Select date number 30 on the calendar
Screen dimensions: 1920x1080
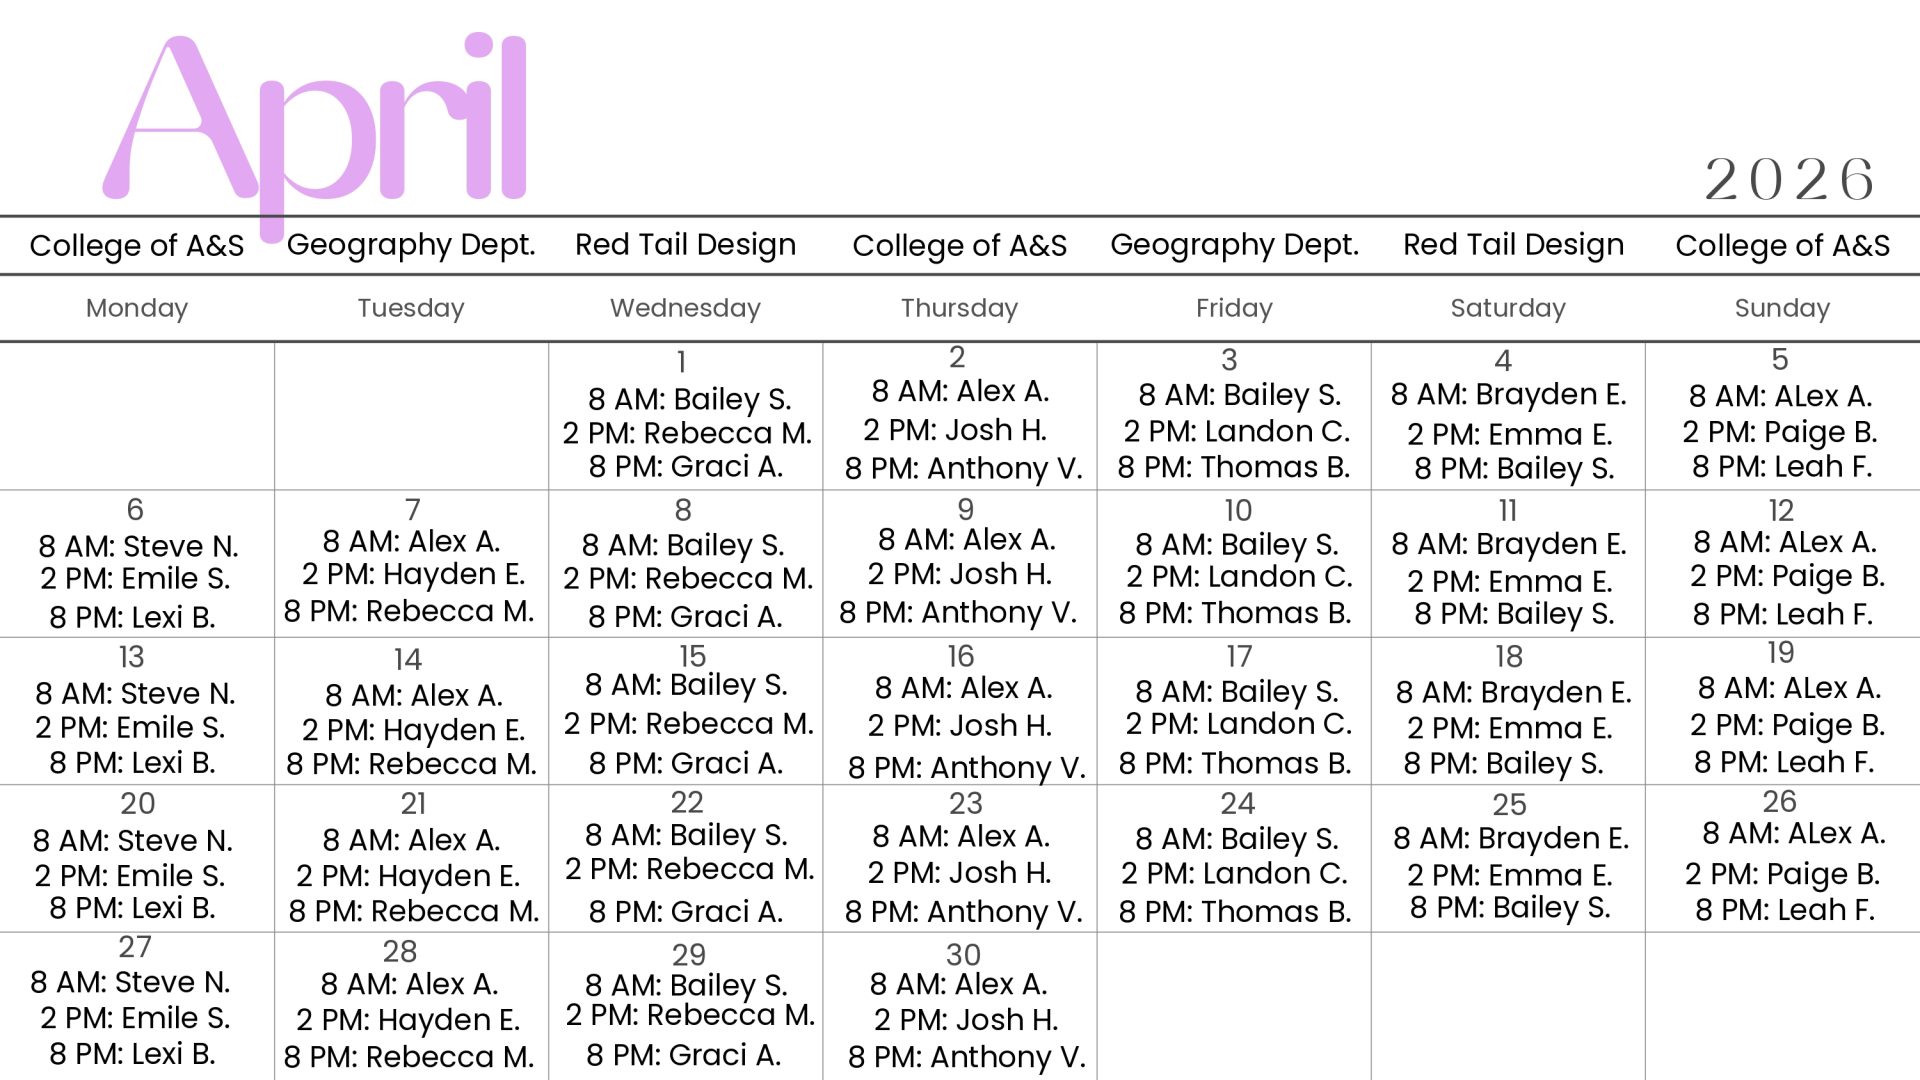coord(963,955)
